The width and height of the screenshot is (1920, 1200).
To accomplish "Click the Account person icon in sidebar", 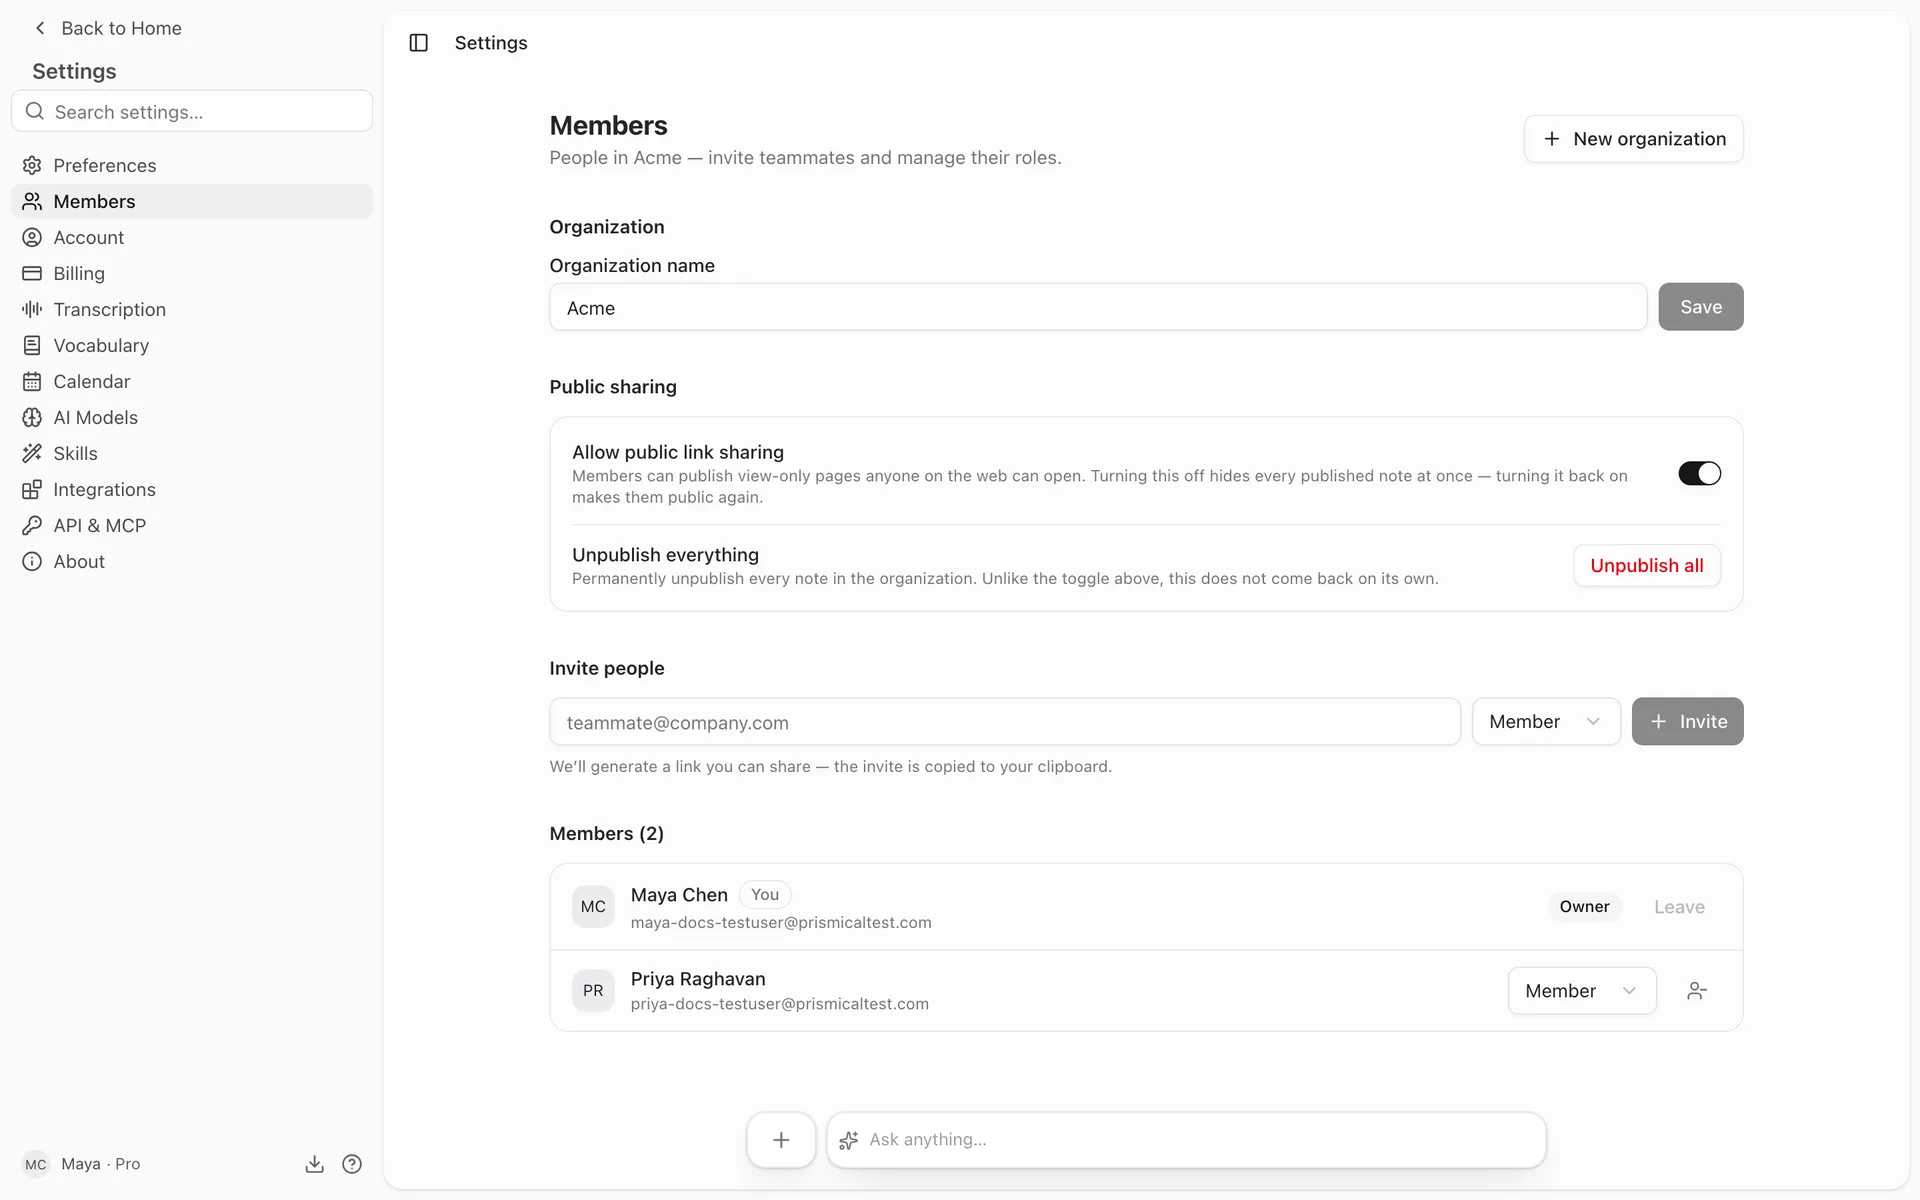I will pos(32,237).
